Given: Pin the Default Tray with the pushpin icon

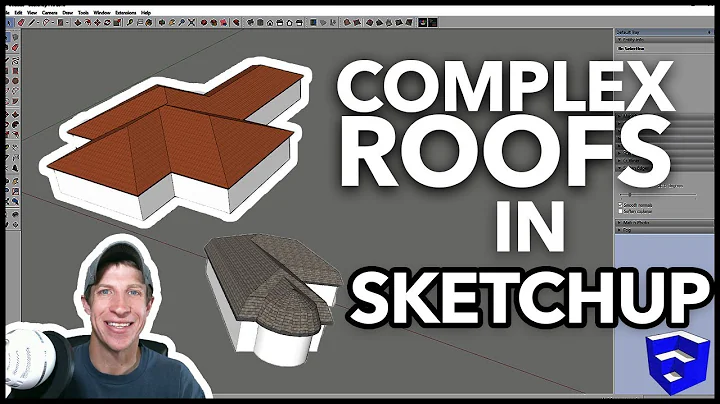Looking at the screenshot, I should click(x=709, y=32).
